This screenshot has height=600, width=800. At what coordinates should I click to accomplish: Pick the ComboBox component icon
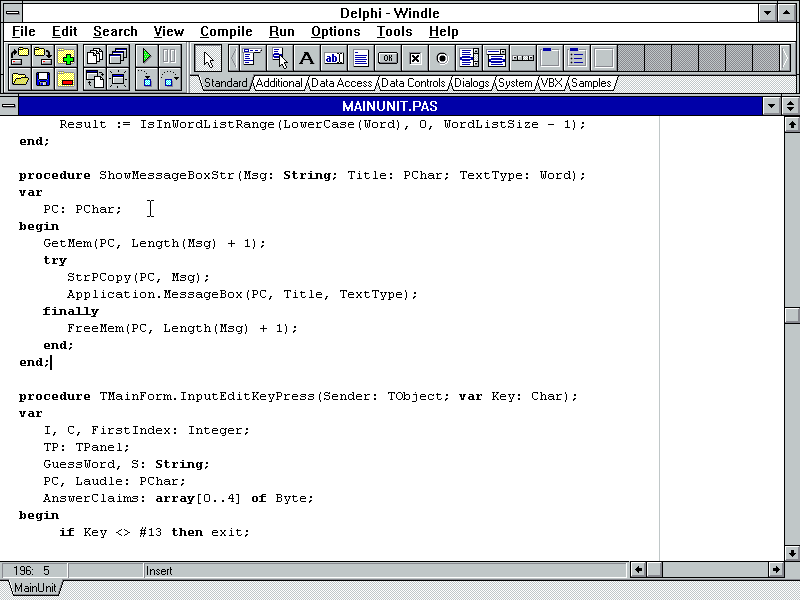point(496,58)
